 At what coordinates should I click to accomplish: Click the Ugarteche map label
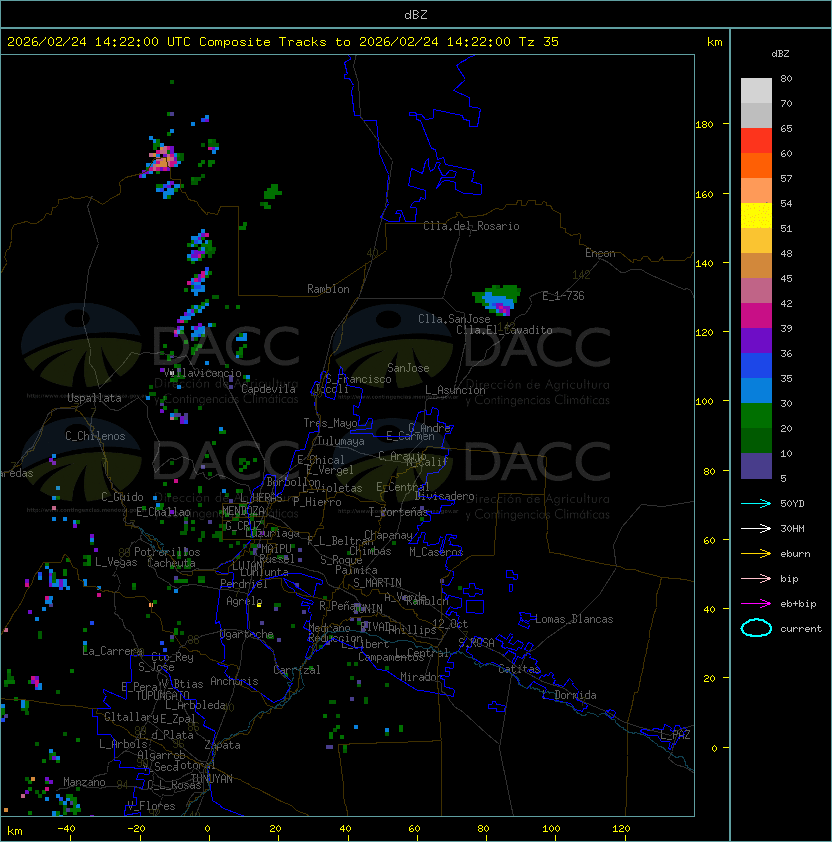coord(247,634)
